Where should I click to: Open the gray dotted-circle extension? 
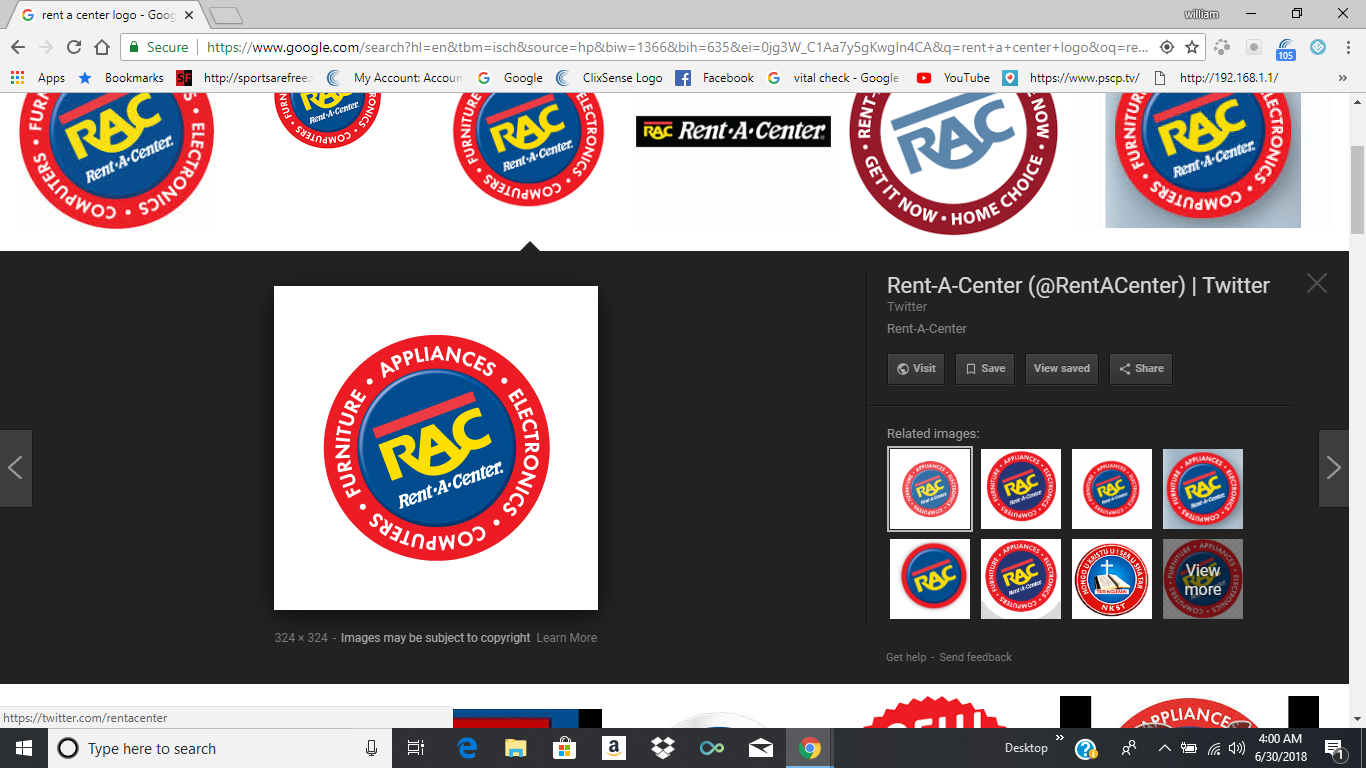(x=1222, y=47)
